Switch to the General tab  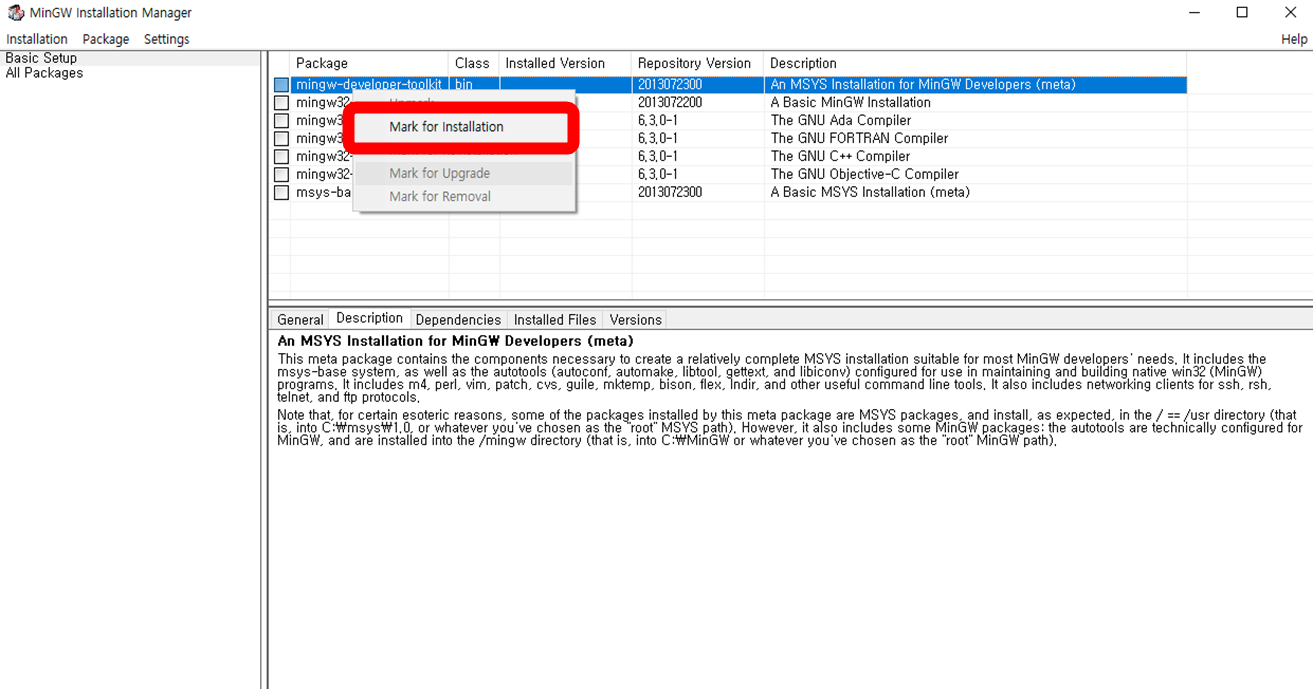[300, 320]
